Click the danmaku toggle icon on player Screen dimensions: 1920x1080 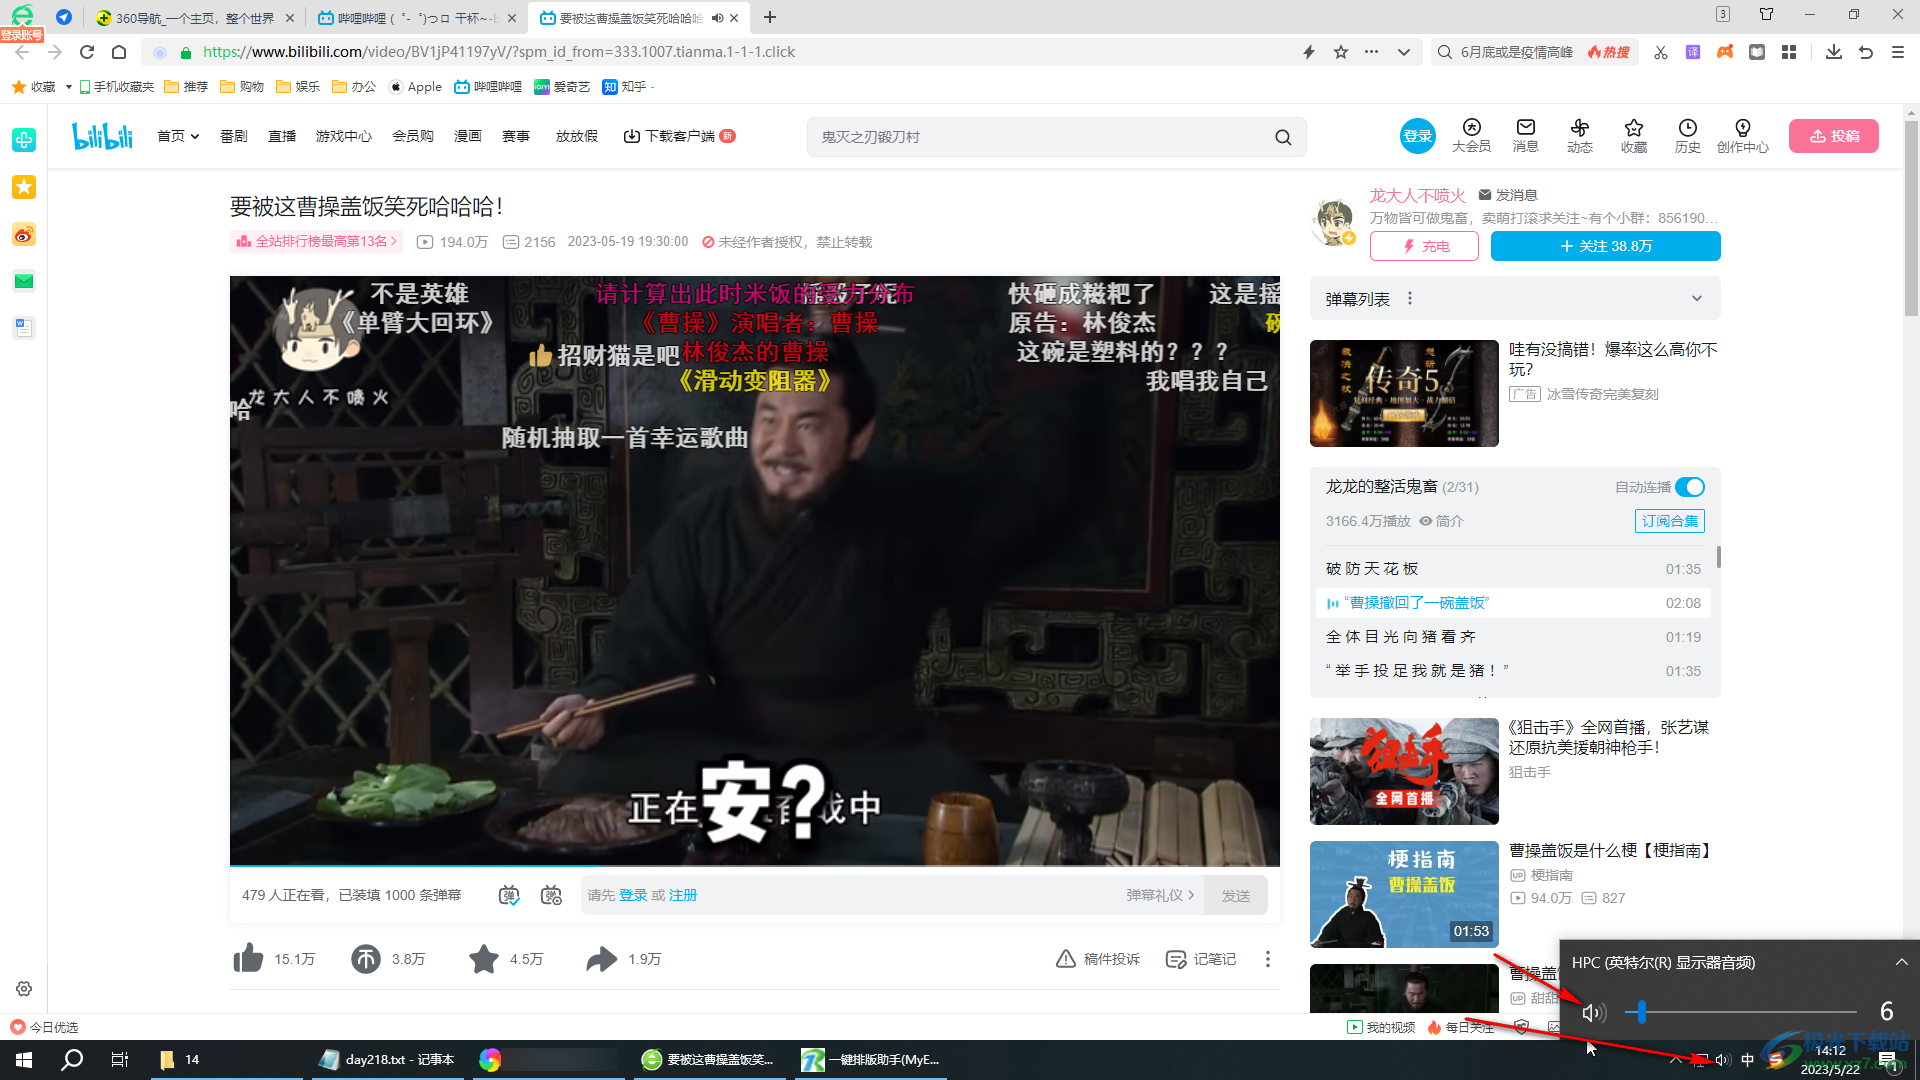coord(509,895)
